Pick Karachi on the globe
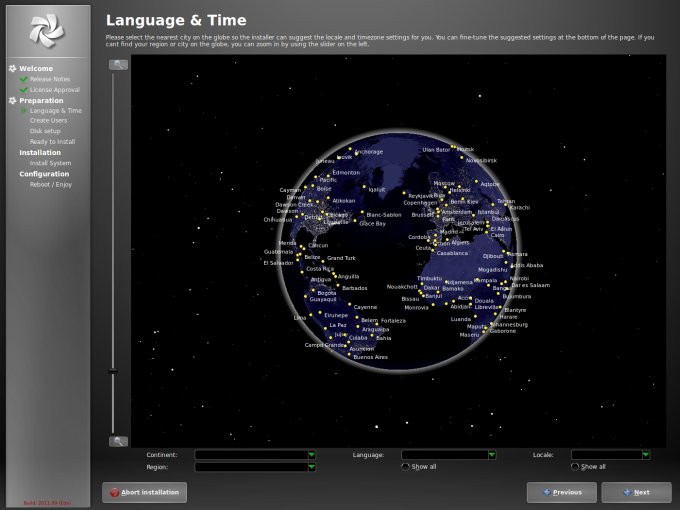Screen dimensions: 680x510 click(520, 208)
